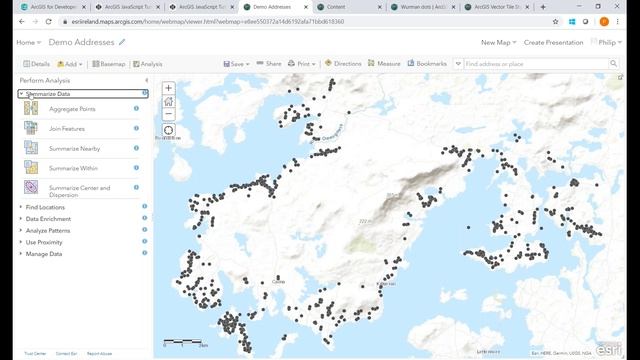Image resolution: width=640 pixels, height=360 pixels.
Task: Open the Measure tool
Action: tap(384, 64)
